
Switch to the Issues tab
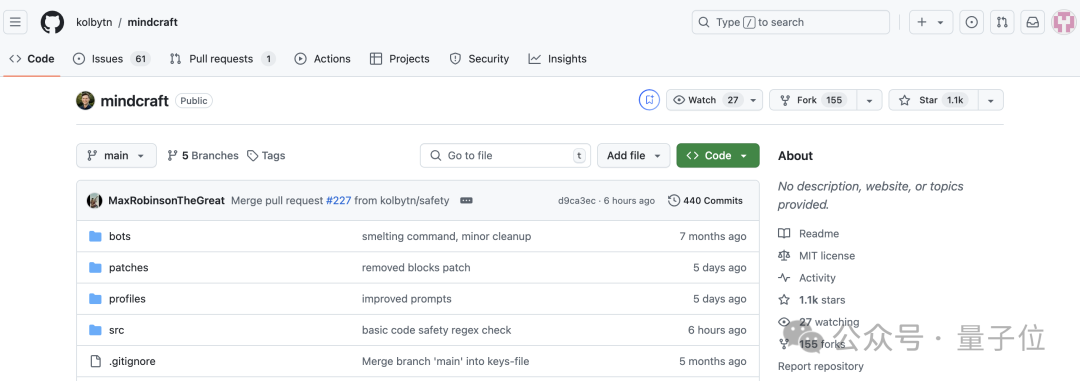[111, 59]
